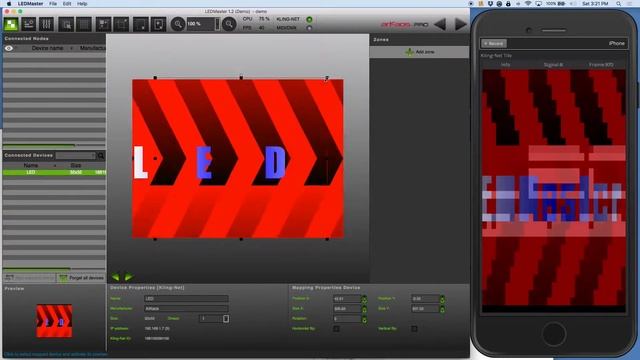The height and width of the screenshot is (360, 640).
Task: Click the Rotation stepper arrows
Action: pyautogui.click(x=364, y=319)
